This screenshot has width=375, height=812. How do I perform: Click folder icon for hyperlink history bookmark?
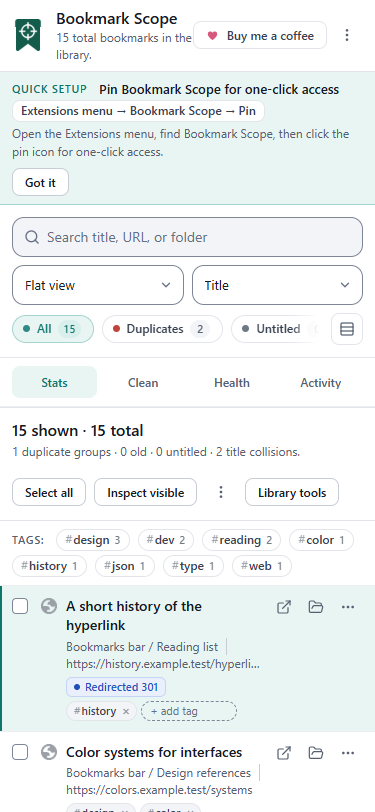(x=316, y=607)
